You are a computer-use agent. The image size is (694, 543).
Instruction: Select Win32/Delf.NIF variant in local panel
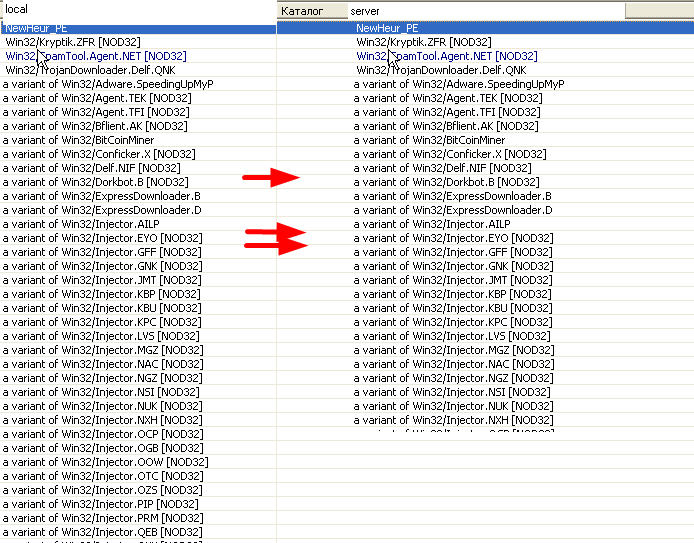[92, 168]
